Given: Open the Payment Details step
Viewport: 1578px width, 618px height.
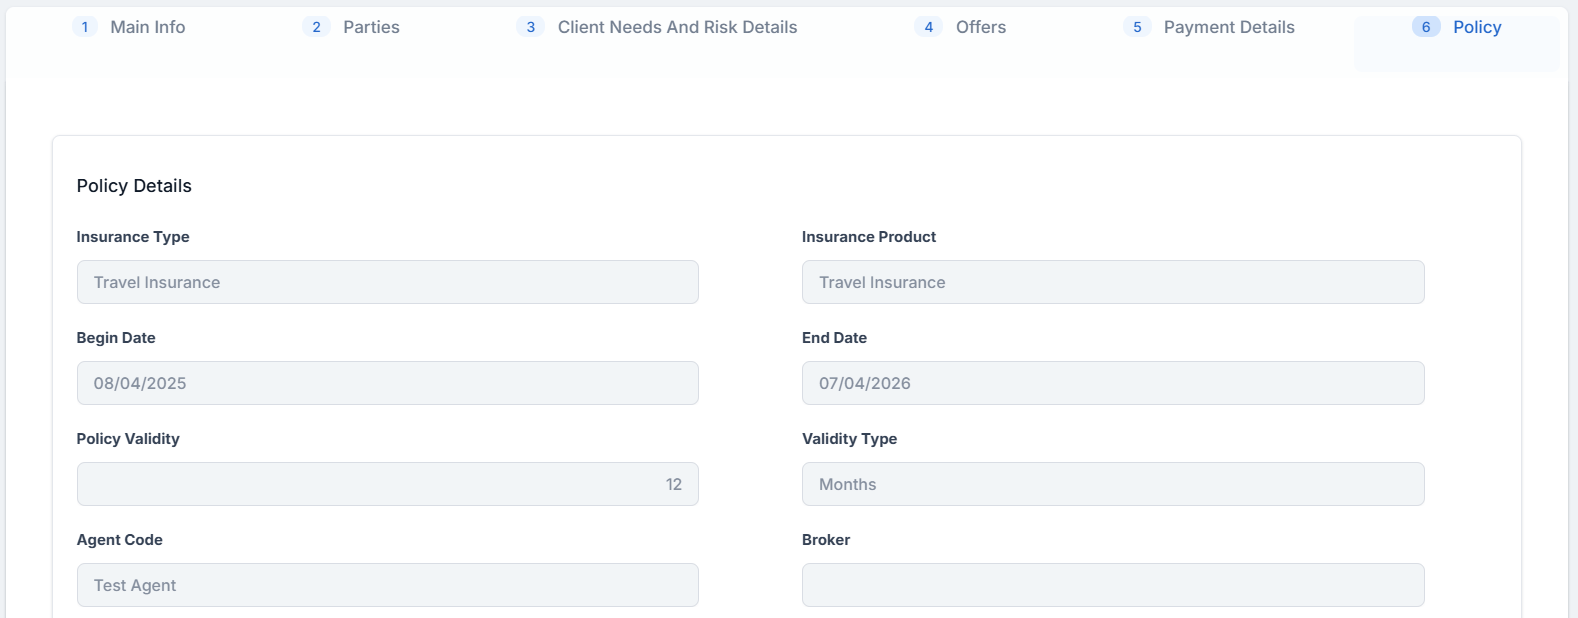Looking at the screenshot, I should pyautogui.click(x=1229, y=27).
